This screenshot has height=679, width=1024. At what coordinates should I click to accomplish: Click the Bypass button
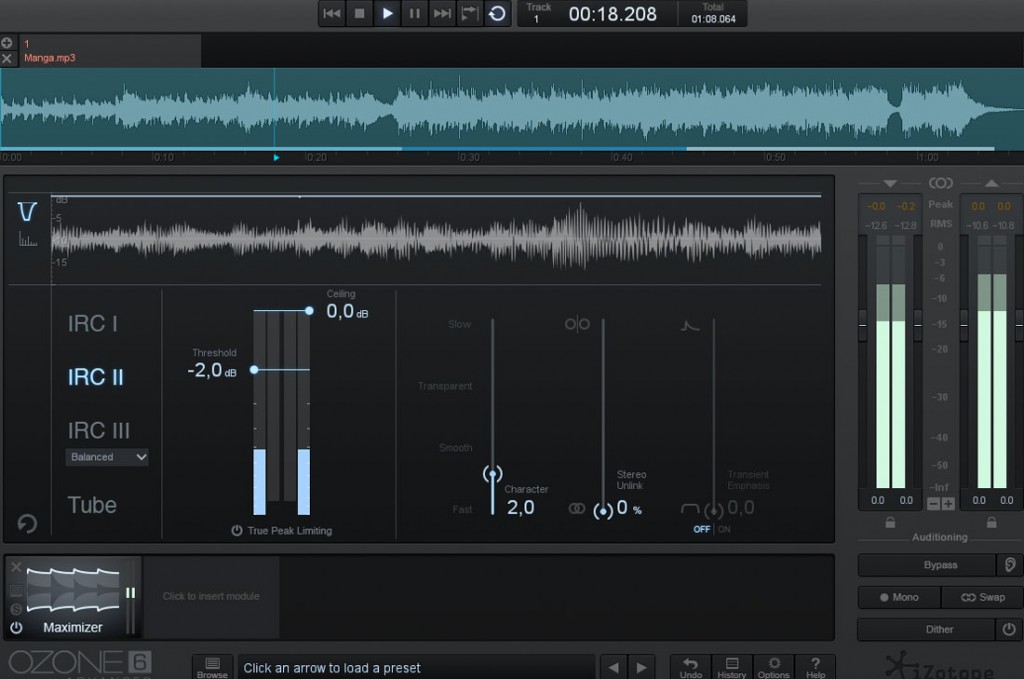click(x=927, y=565)
